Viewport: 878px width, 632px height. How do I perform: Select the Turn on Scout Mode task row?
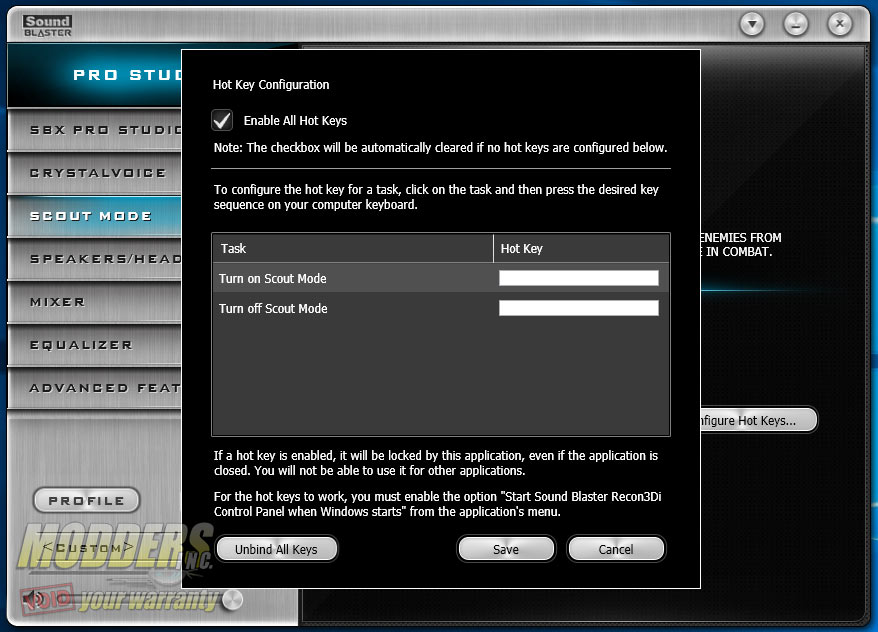[441, 278]
